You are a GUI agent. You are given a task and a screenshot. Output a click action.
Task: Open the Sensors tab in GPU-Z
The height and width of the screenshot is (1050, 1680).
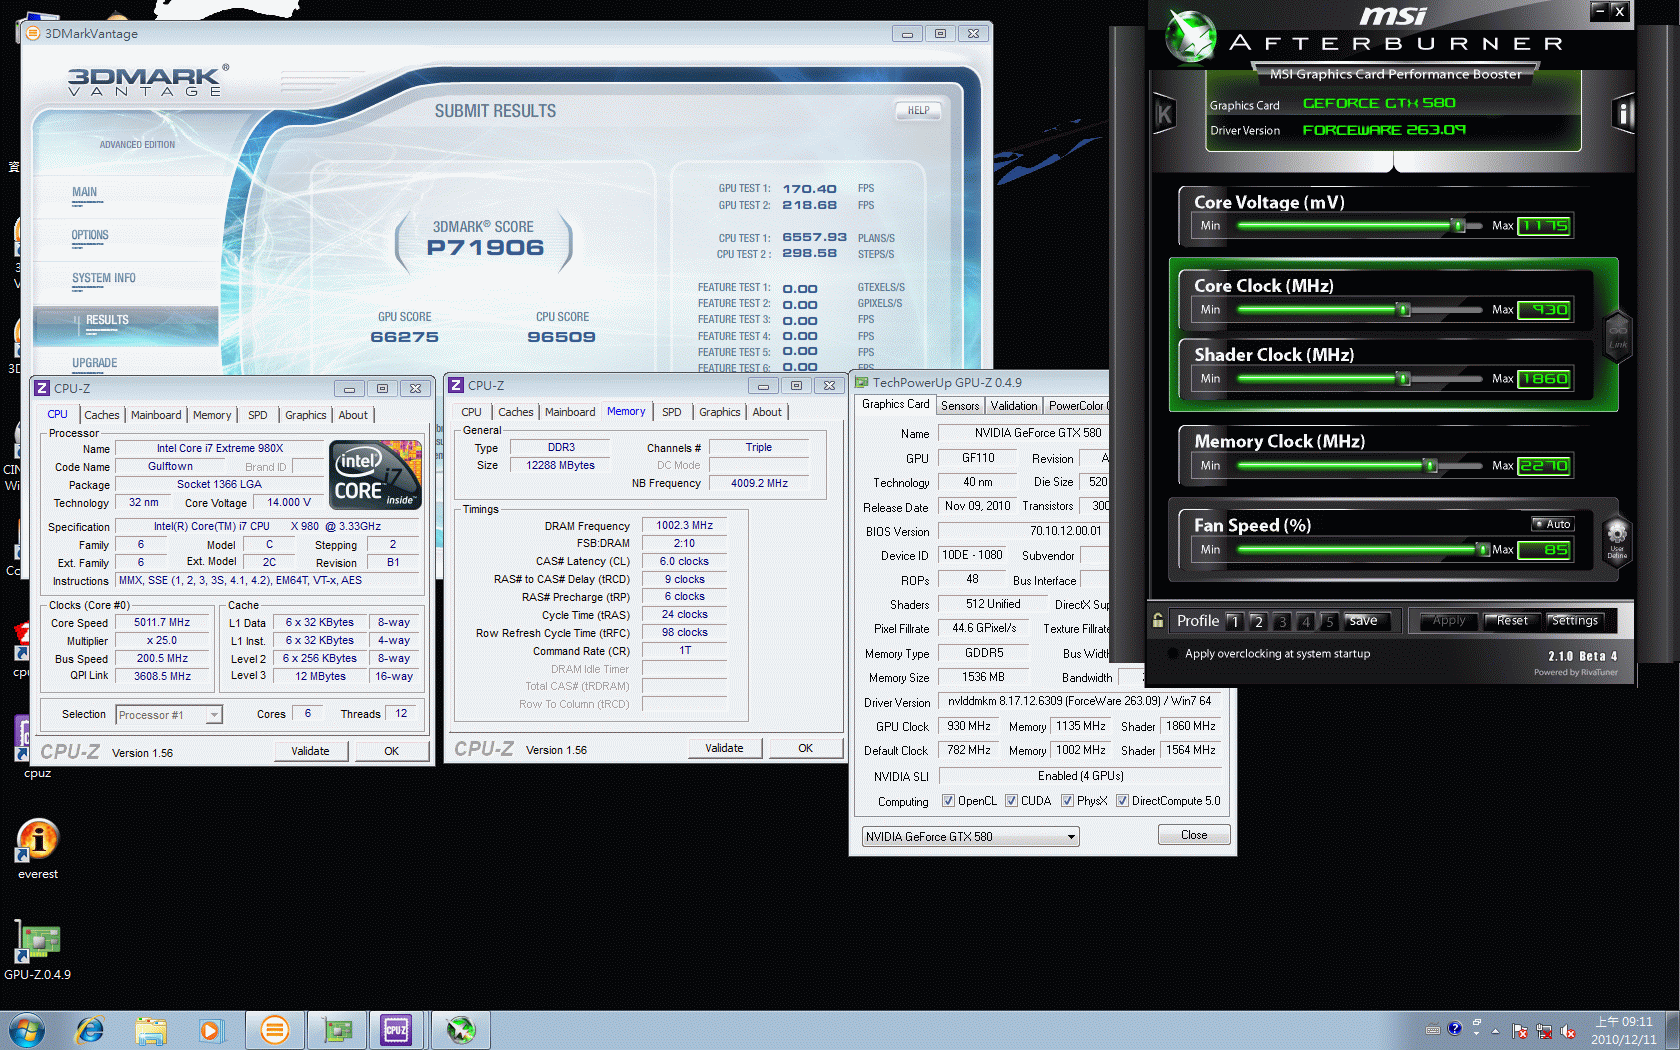pyautogui.click(x=960, y=406)
